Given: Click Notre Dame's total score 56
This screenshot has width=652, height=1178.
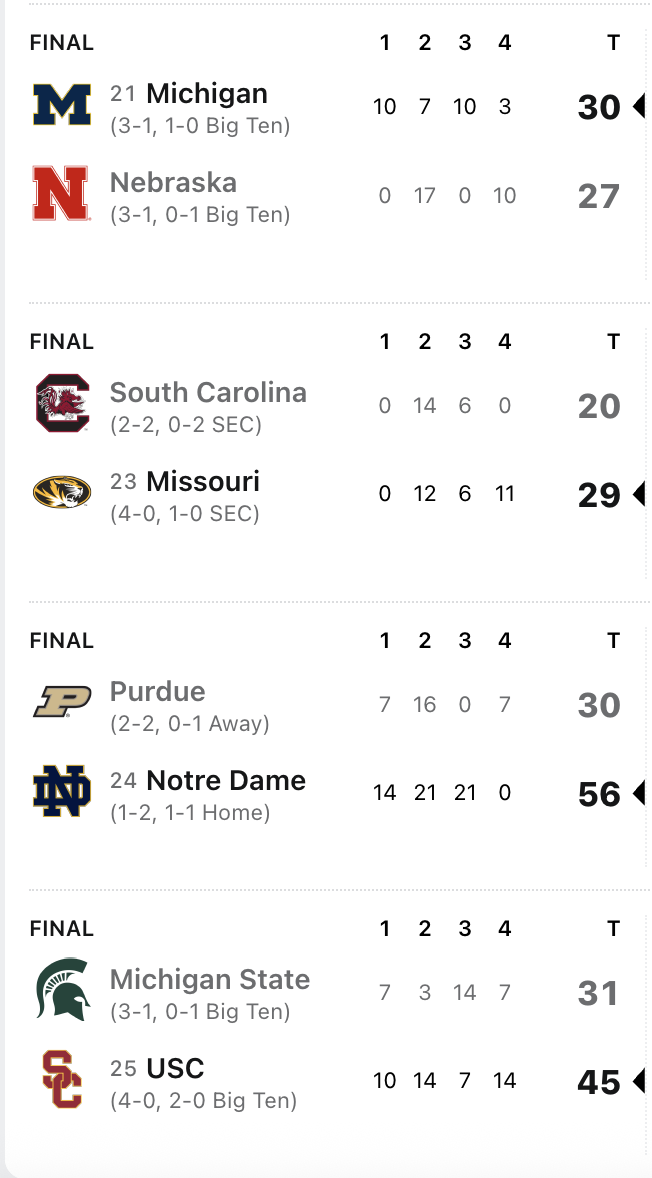Looking at the screenshot, I should click(599, 794).
